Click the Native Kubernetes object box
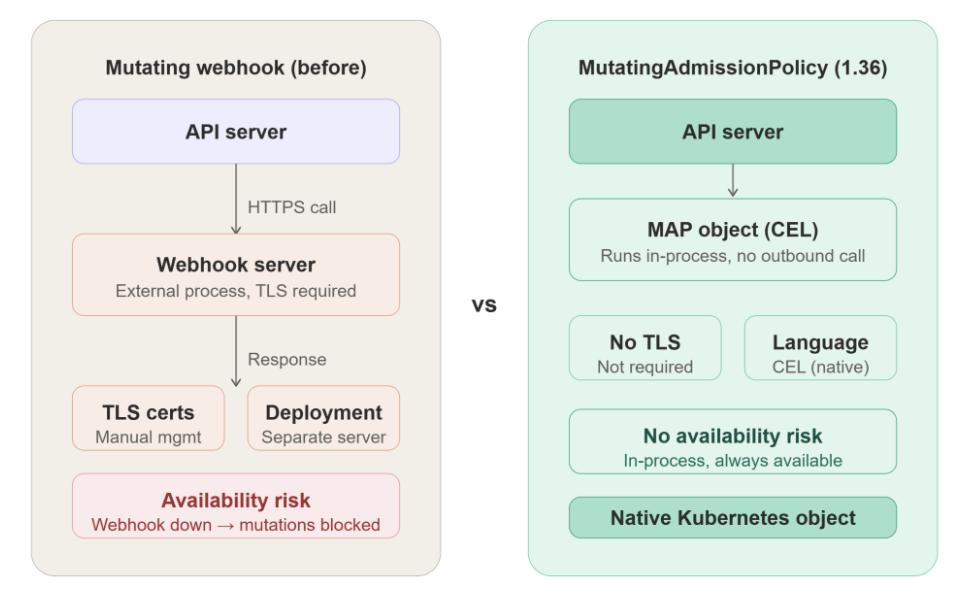The width and height of the screenshot is (966, 598). [x=732, y=518]
